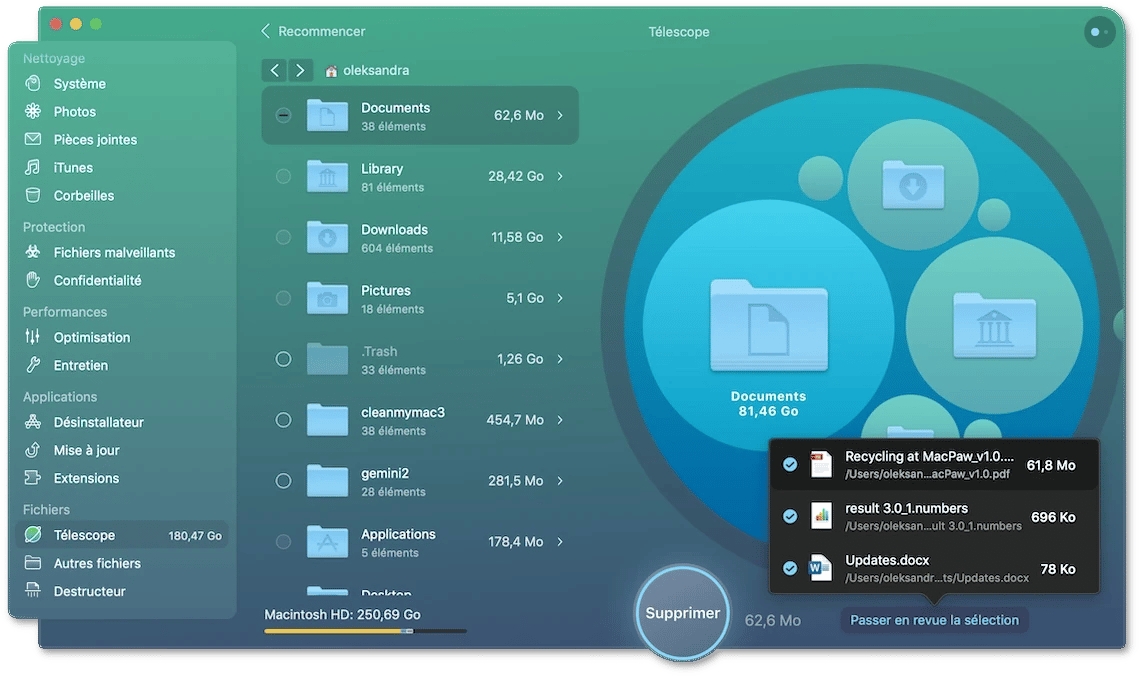1139x677 pixels.
Task: Tick the gemini2 row checkbox
Action: point(283,481)
